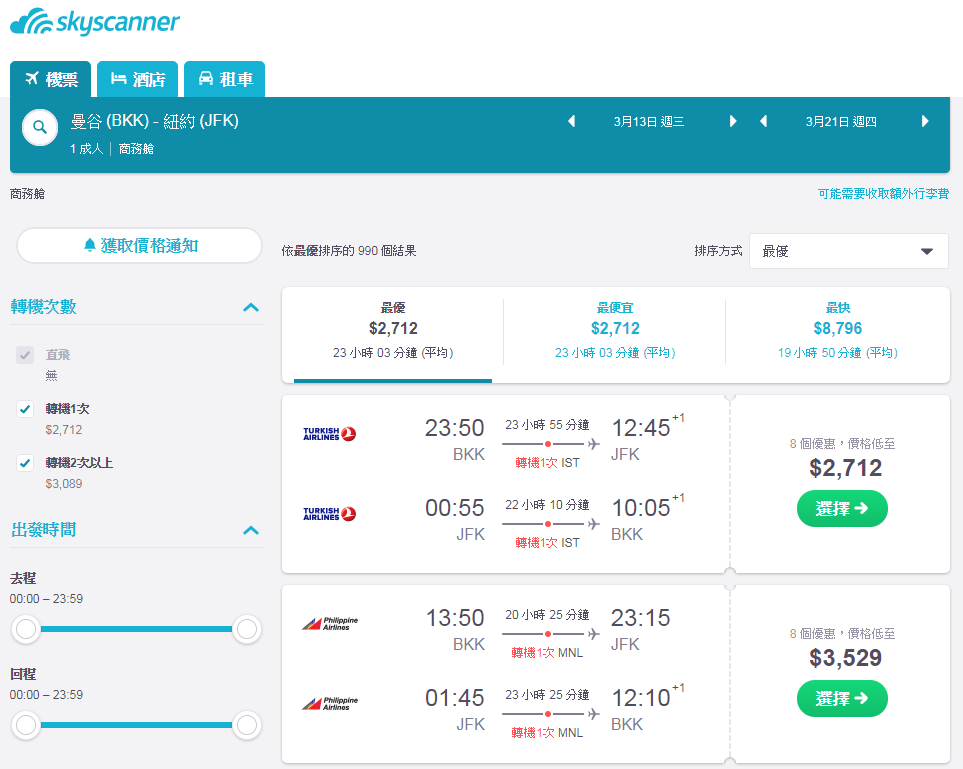Toggle the 直飛 checkbox
The image size is (963, 769).
[25, 355]
